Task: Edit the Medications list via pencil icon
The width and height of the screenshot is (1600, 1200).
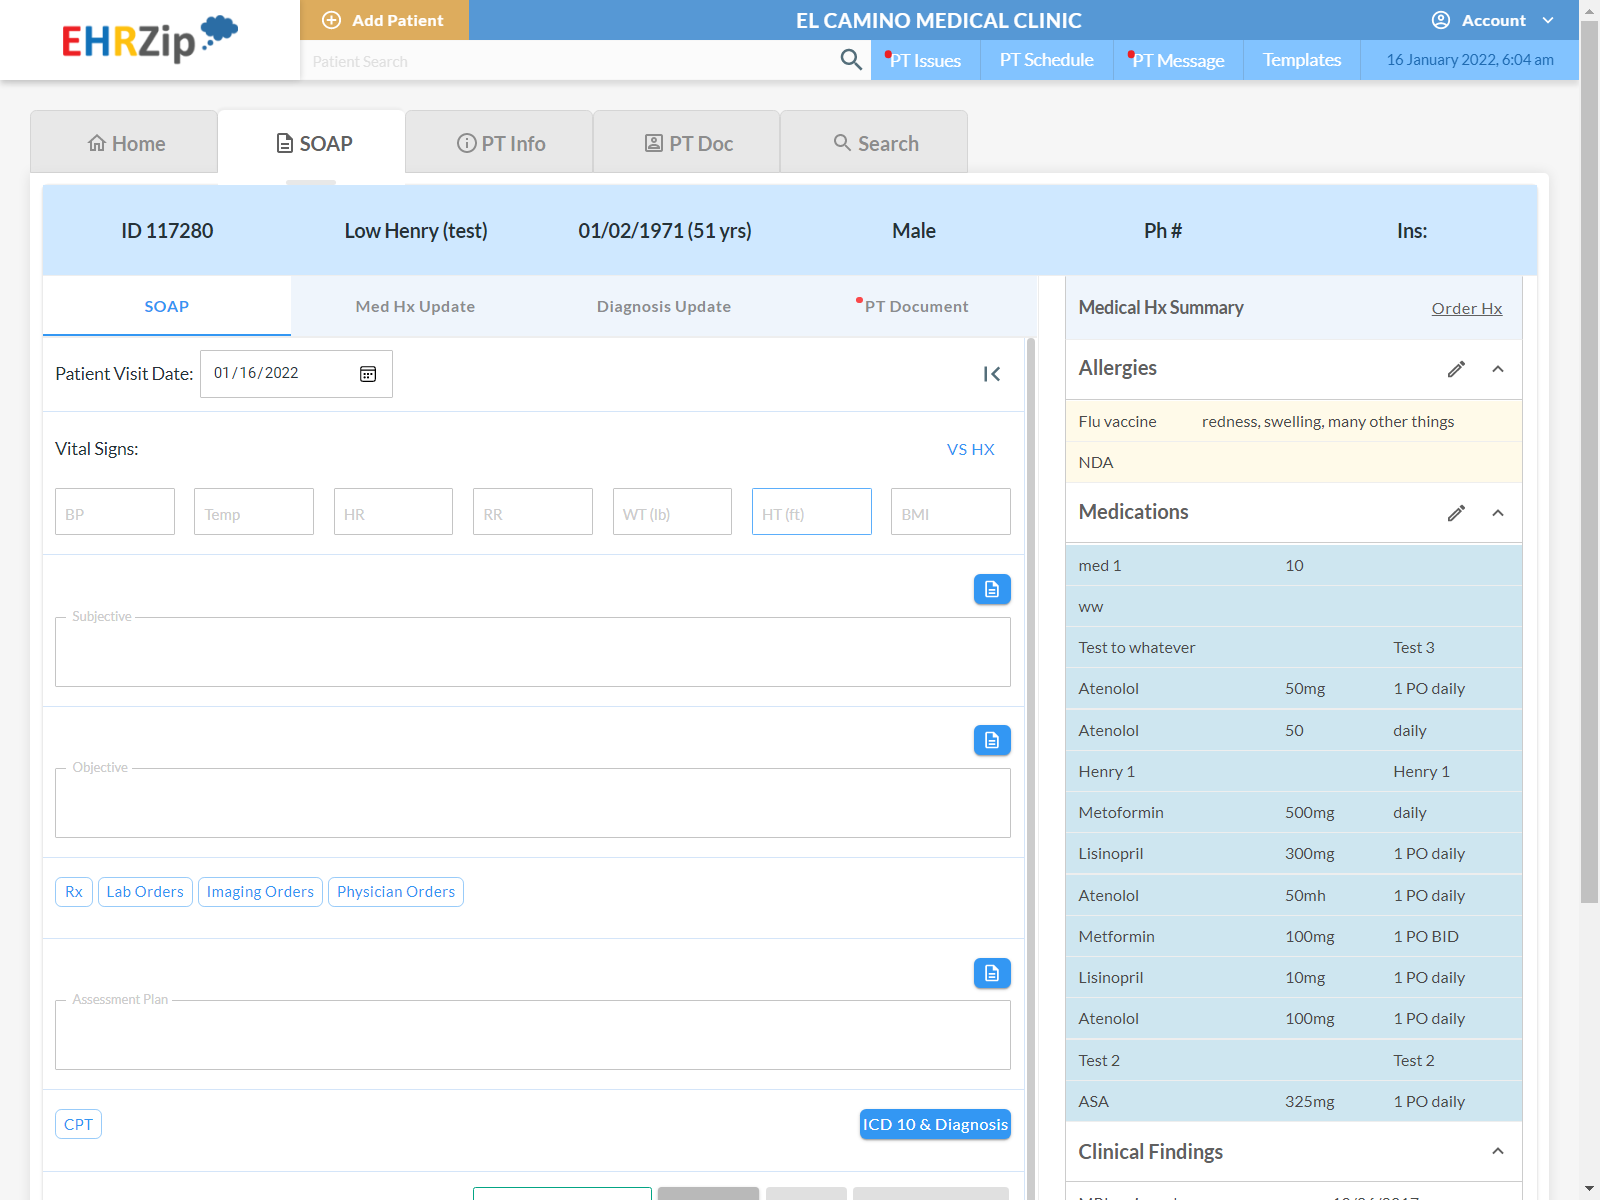Action: coord(1456,513)
